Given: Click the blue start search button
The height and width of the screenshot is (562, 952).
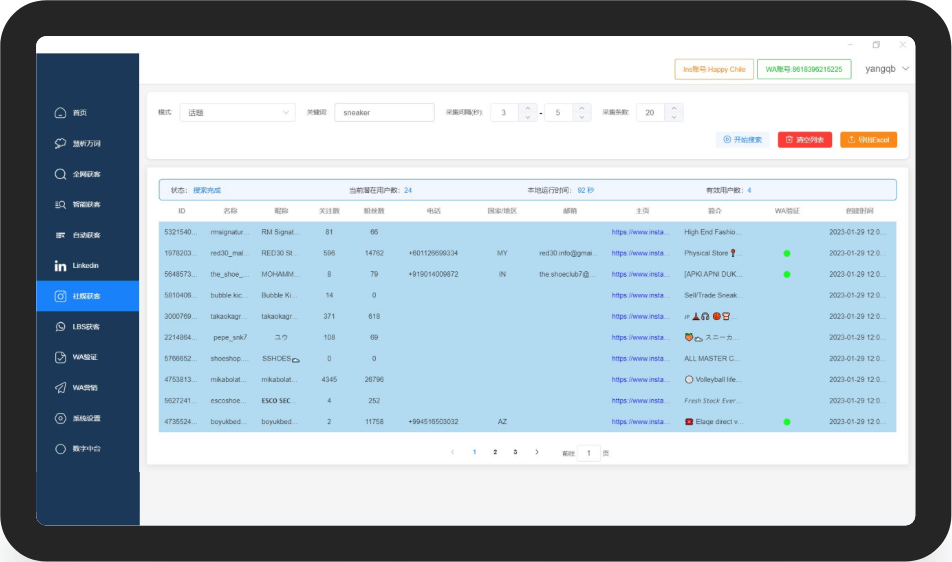Looking at the screenshot, I should point(743,140).
